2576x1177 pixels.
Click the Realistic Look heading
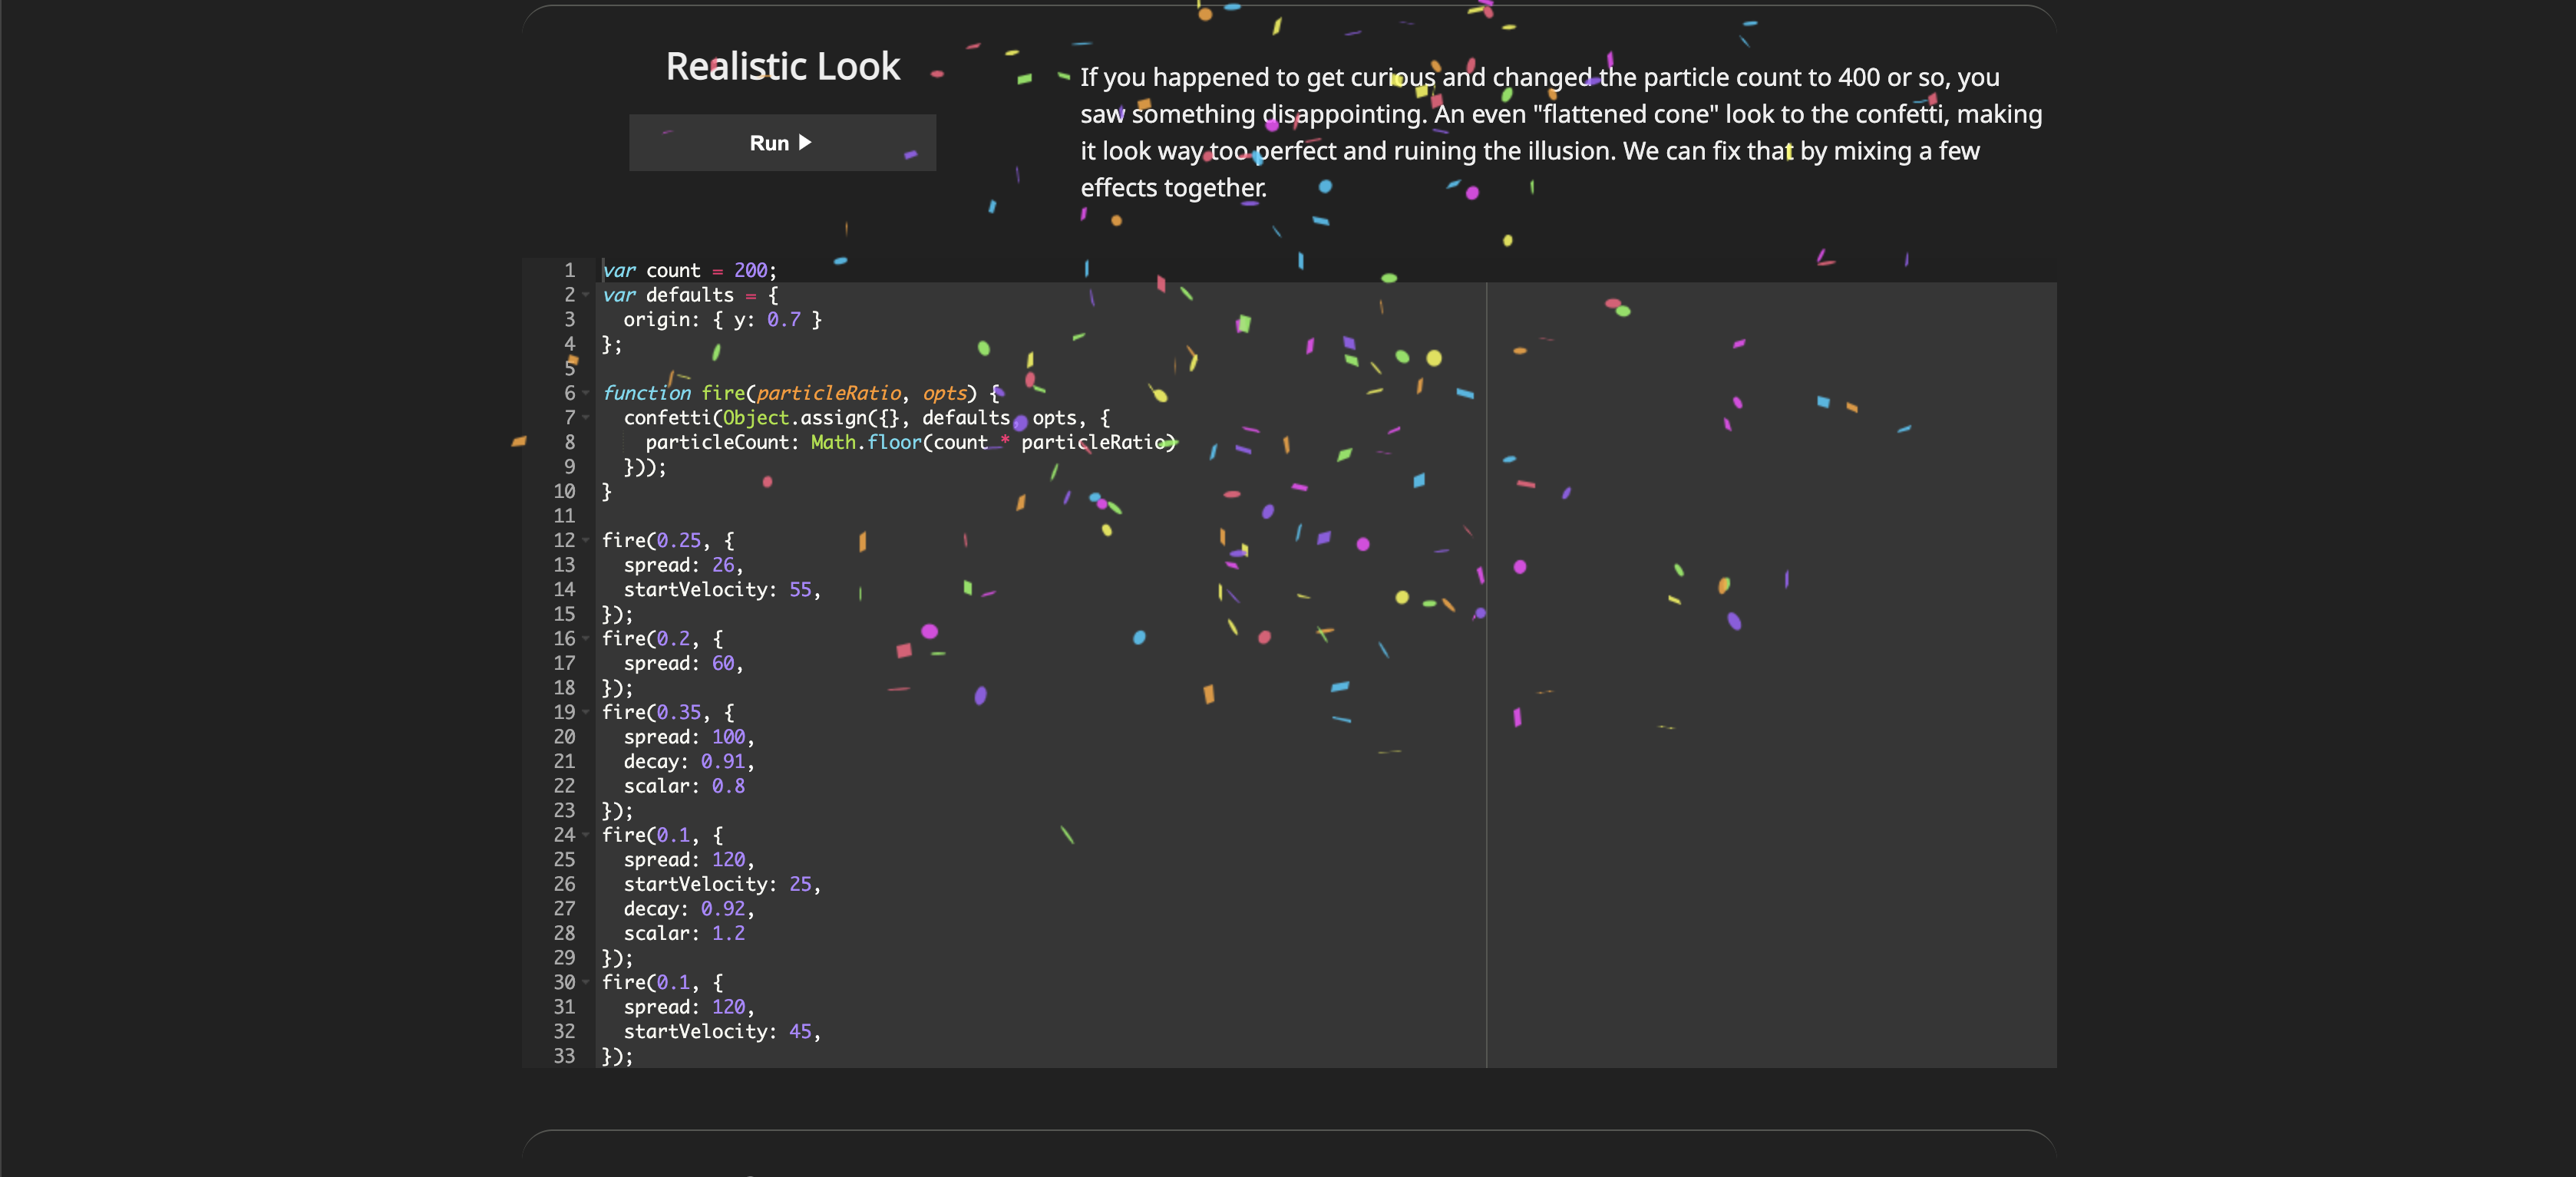coord(782,67)
